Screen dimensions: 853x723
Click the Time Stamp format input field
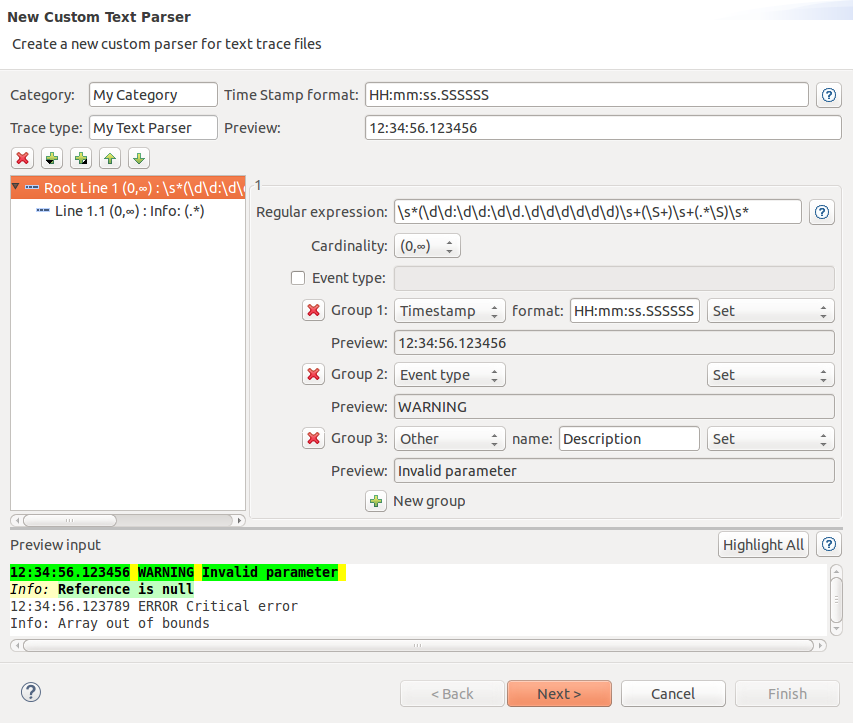coord(586,95)
